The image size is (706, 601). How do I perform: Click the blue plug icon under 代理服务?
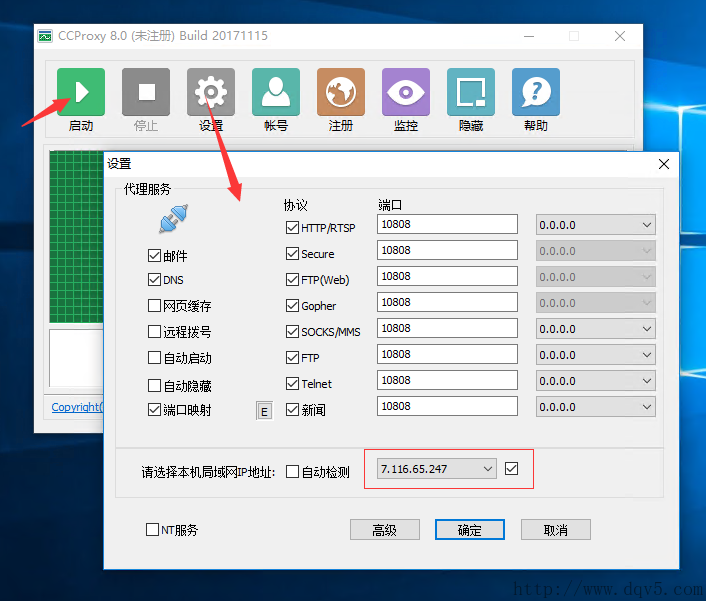(x=174, y=219)
